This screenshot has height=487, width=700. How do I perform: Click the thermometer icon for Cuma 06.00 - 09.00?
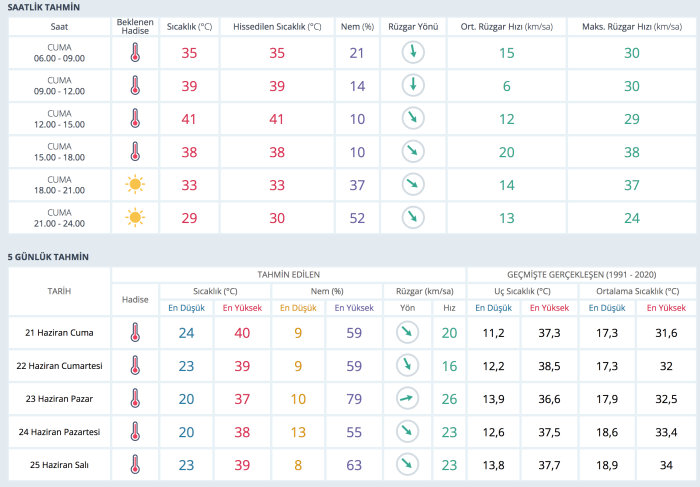click(134, 53)
